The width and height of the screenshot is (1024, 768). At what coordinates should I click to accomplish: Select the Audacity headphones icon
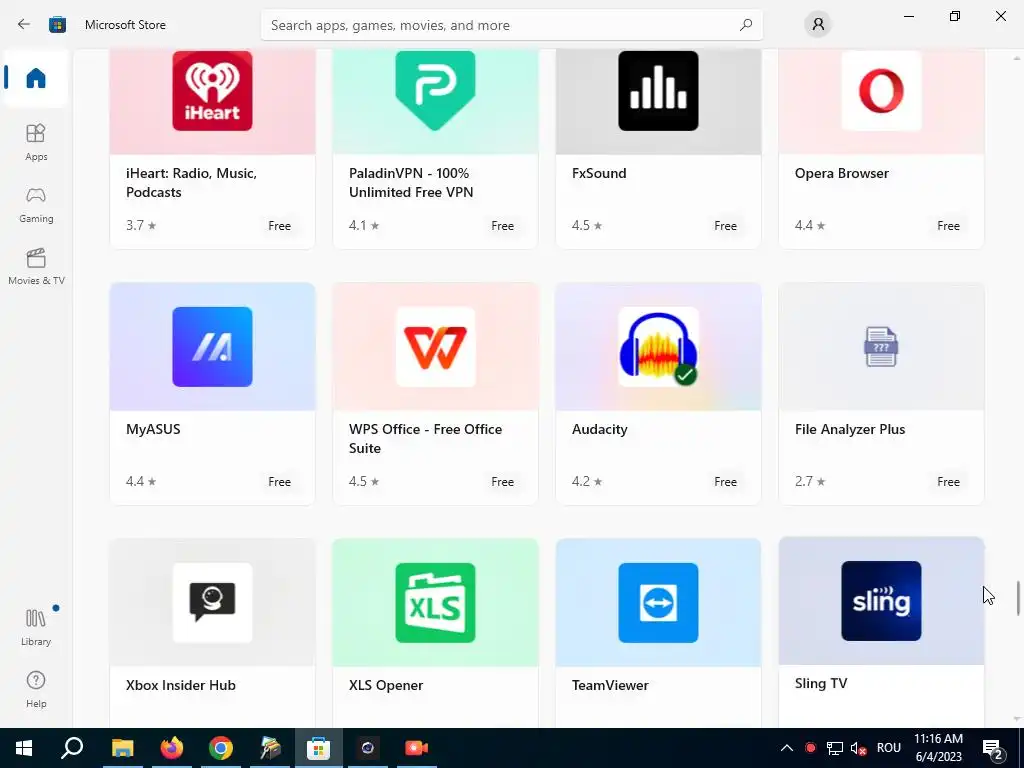point(658,347)
